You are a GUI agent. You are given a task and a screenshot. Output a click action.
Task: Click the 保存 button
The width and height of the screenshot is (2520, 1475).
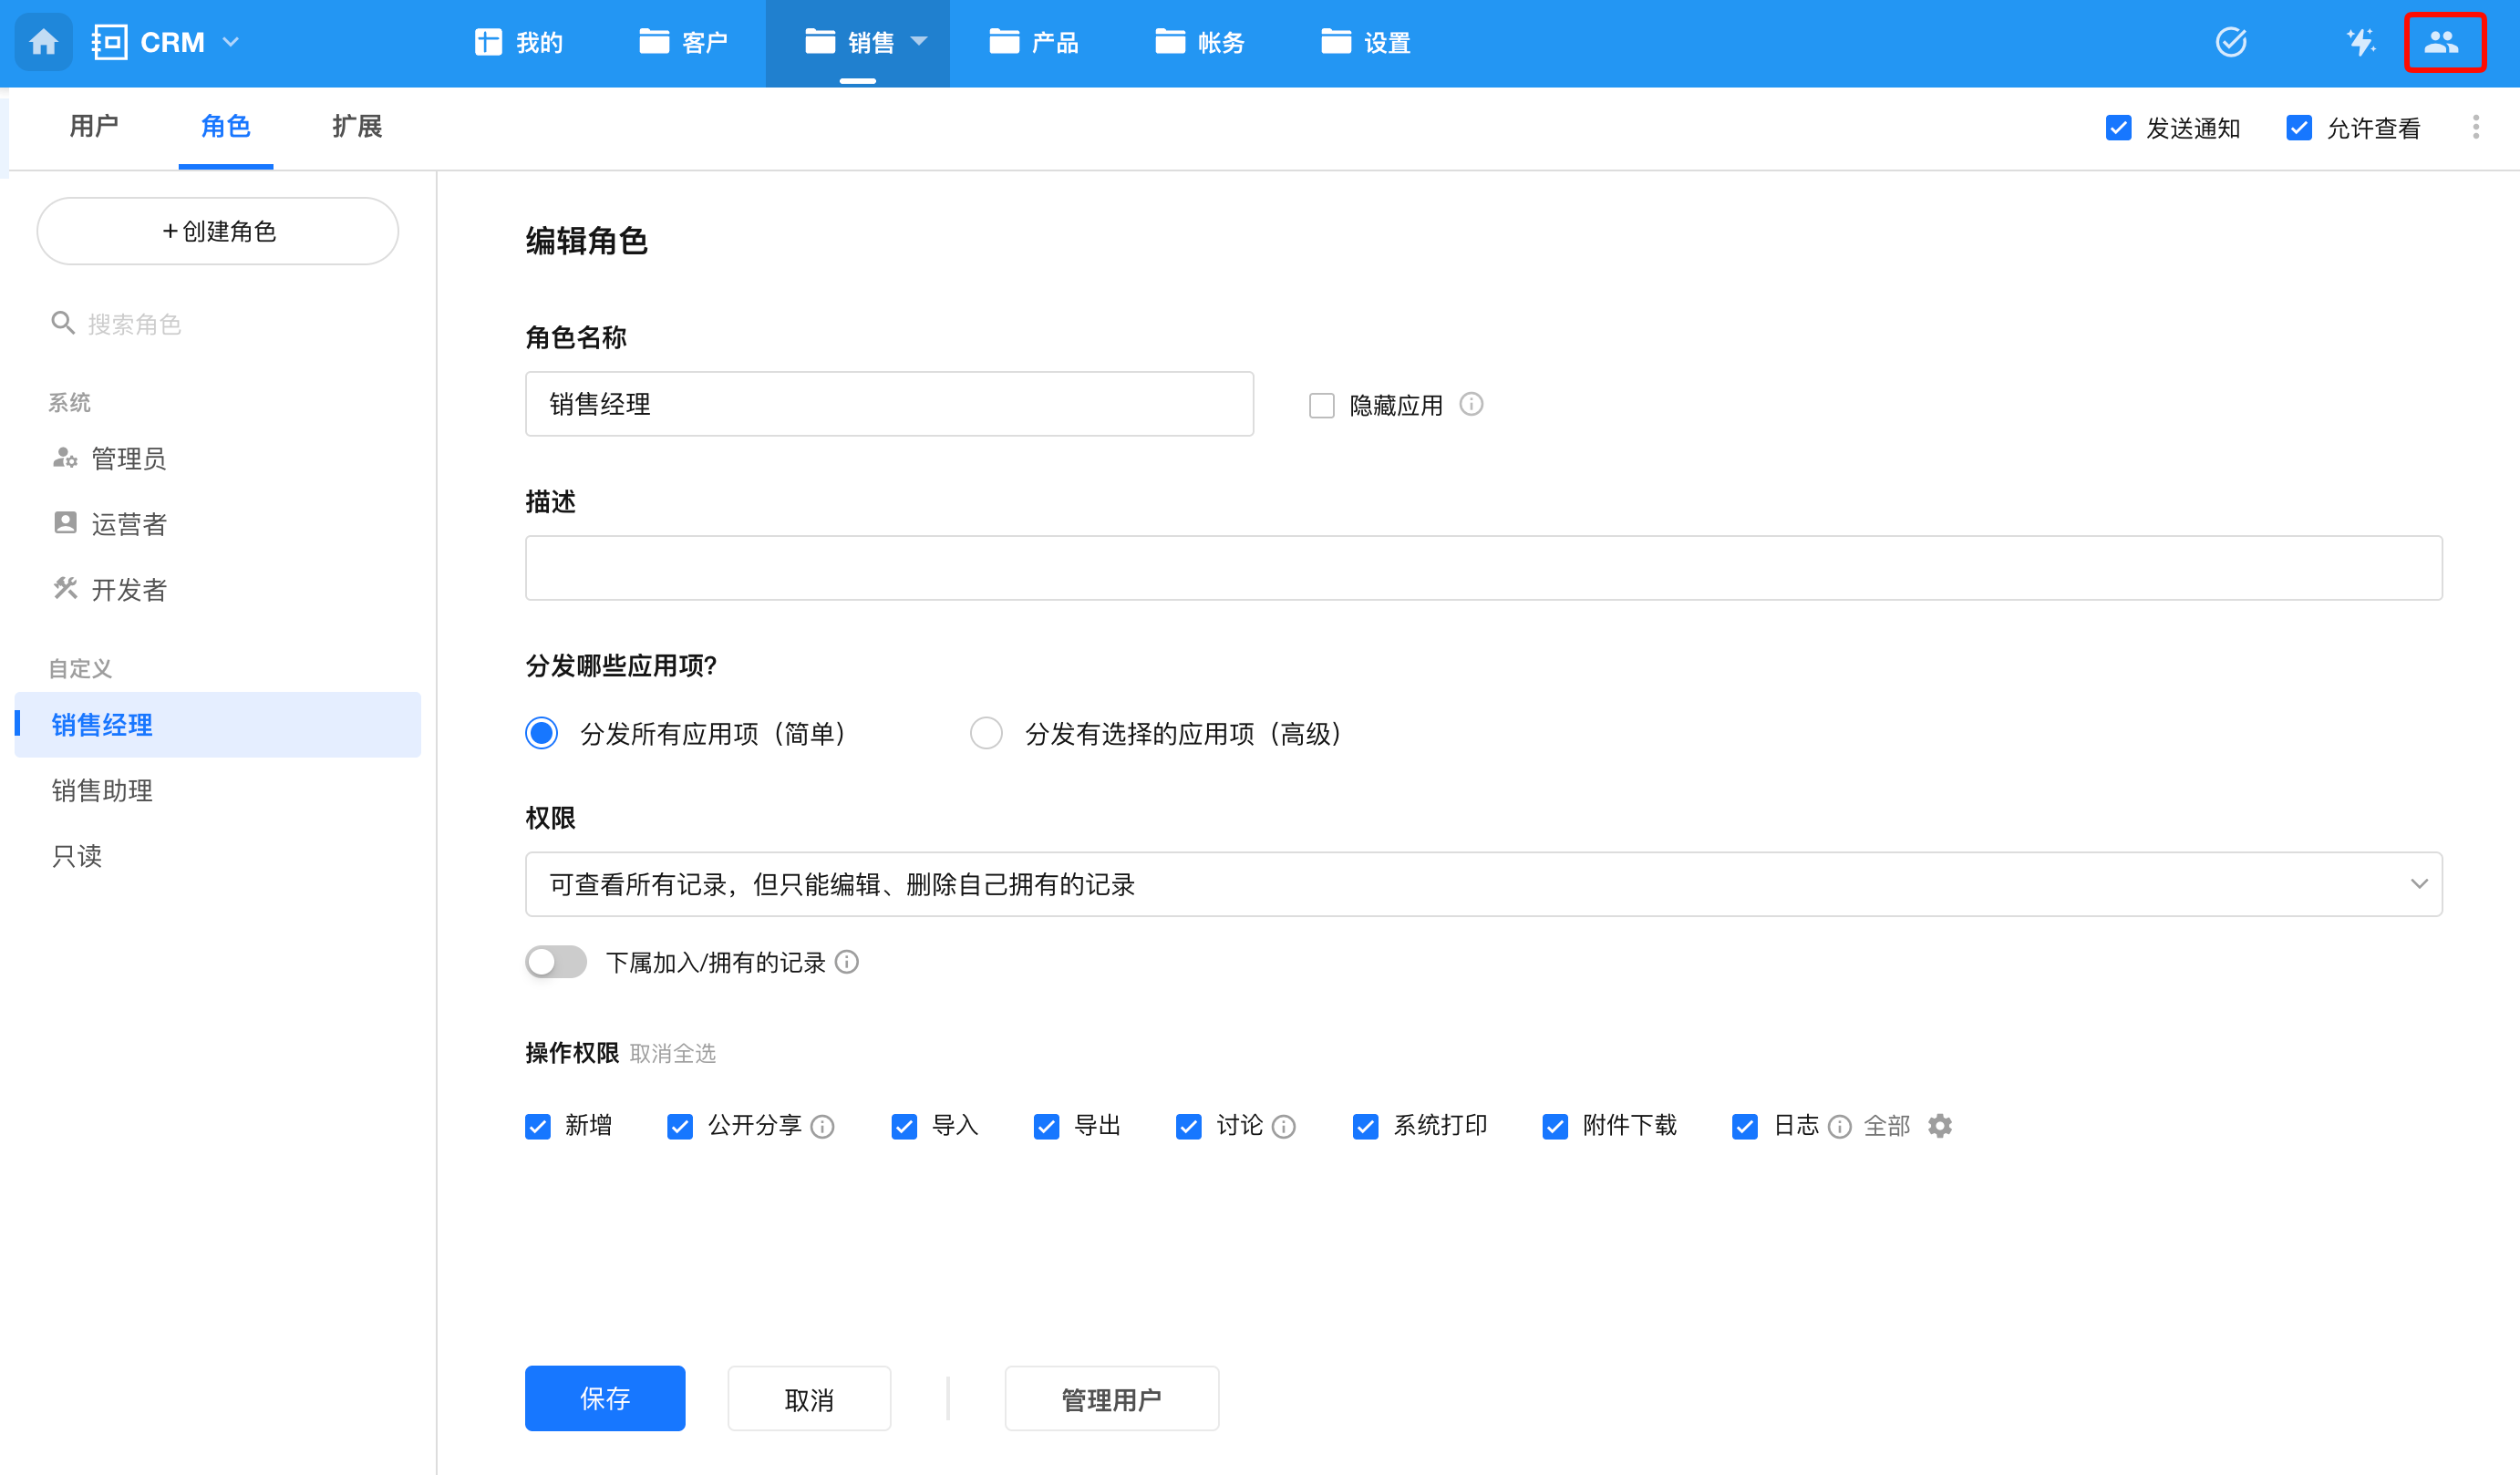pyautogui.click(x=605, y=1398)
